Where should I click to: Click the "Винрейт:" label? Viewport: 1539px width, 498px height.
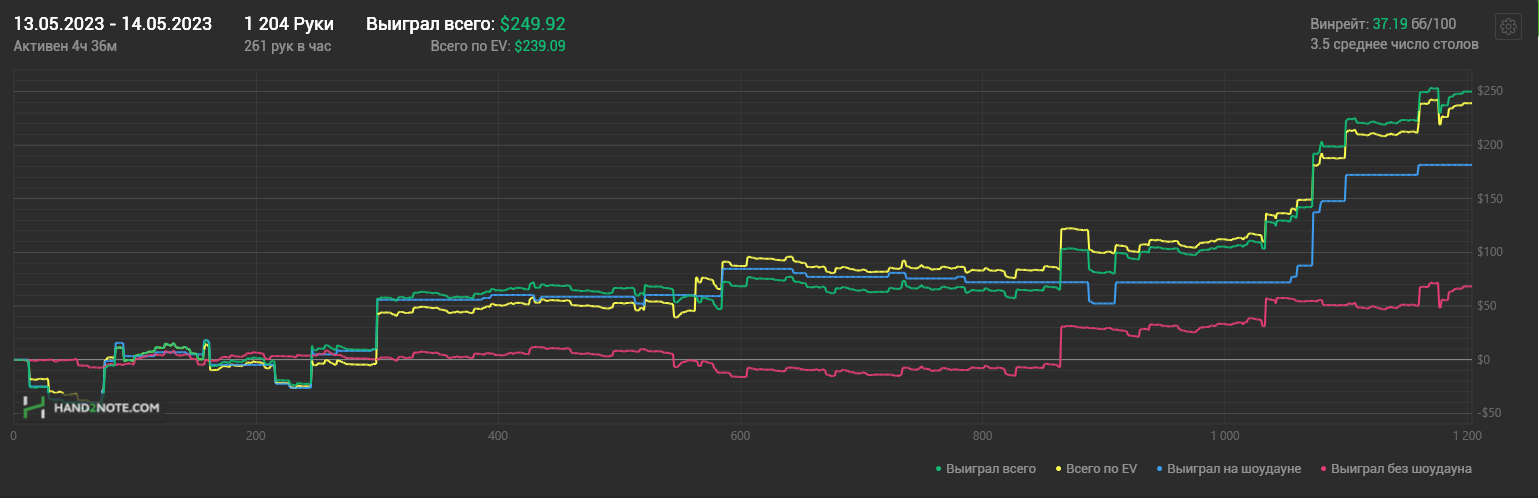coord(1339,22)
